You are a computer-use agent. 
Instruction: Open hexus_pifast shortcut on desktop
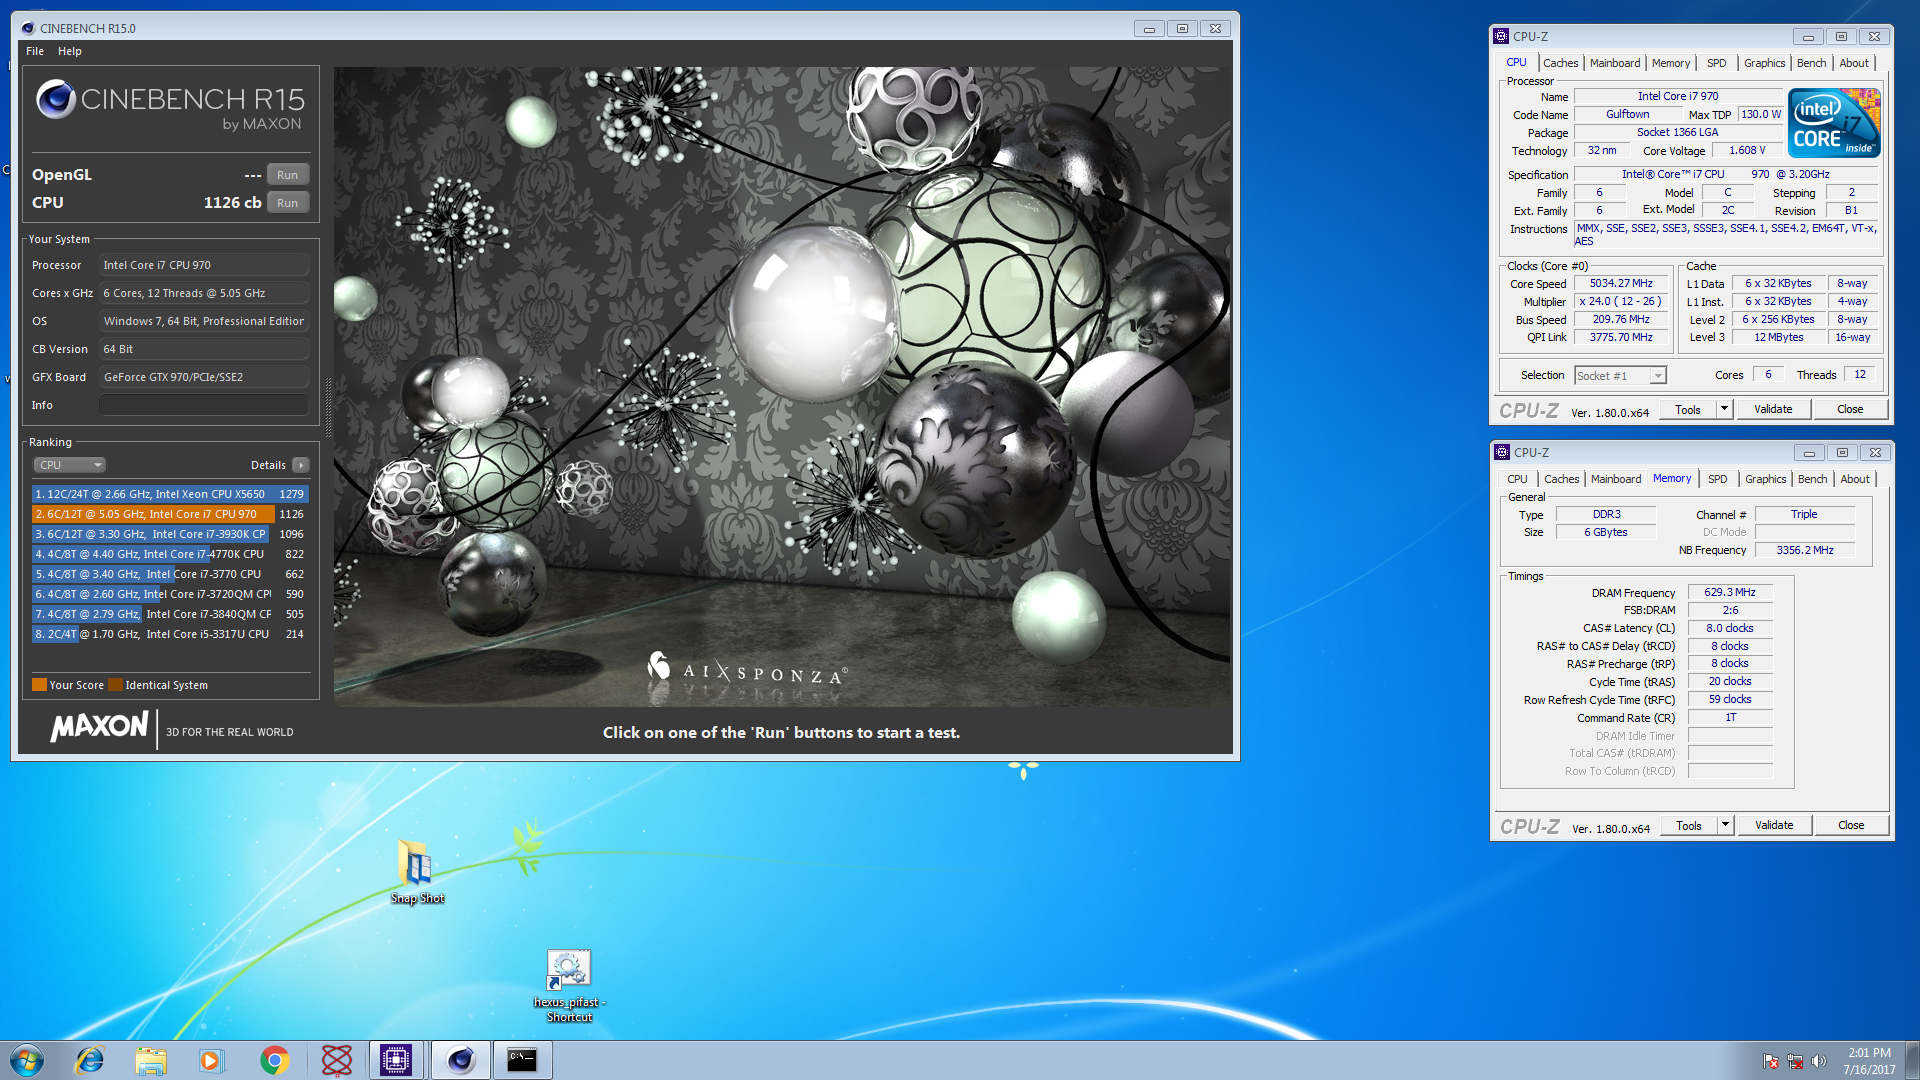click(x=569, y=986)
